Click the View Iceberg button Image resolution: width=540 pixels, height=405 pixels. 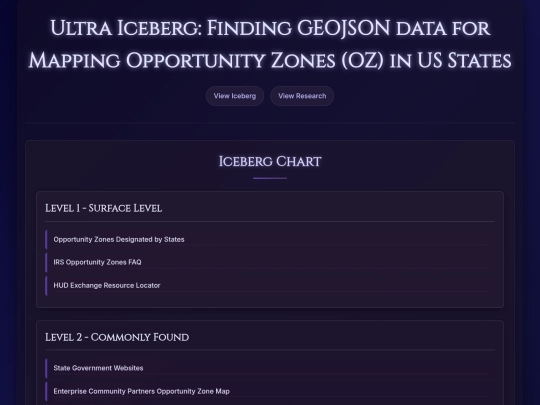coord(235,96)
